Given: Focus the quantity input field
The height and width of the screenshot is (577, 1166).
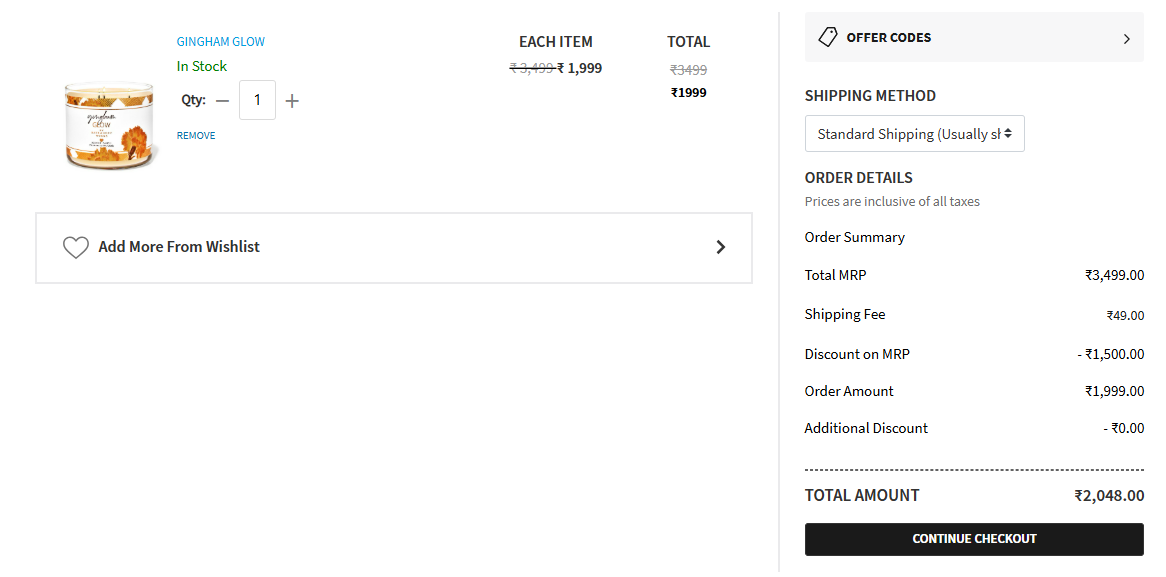Looking at the screenshot, I should (257, 100).
